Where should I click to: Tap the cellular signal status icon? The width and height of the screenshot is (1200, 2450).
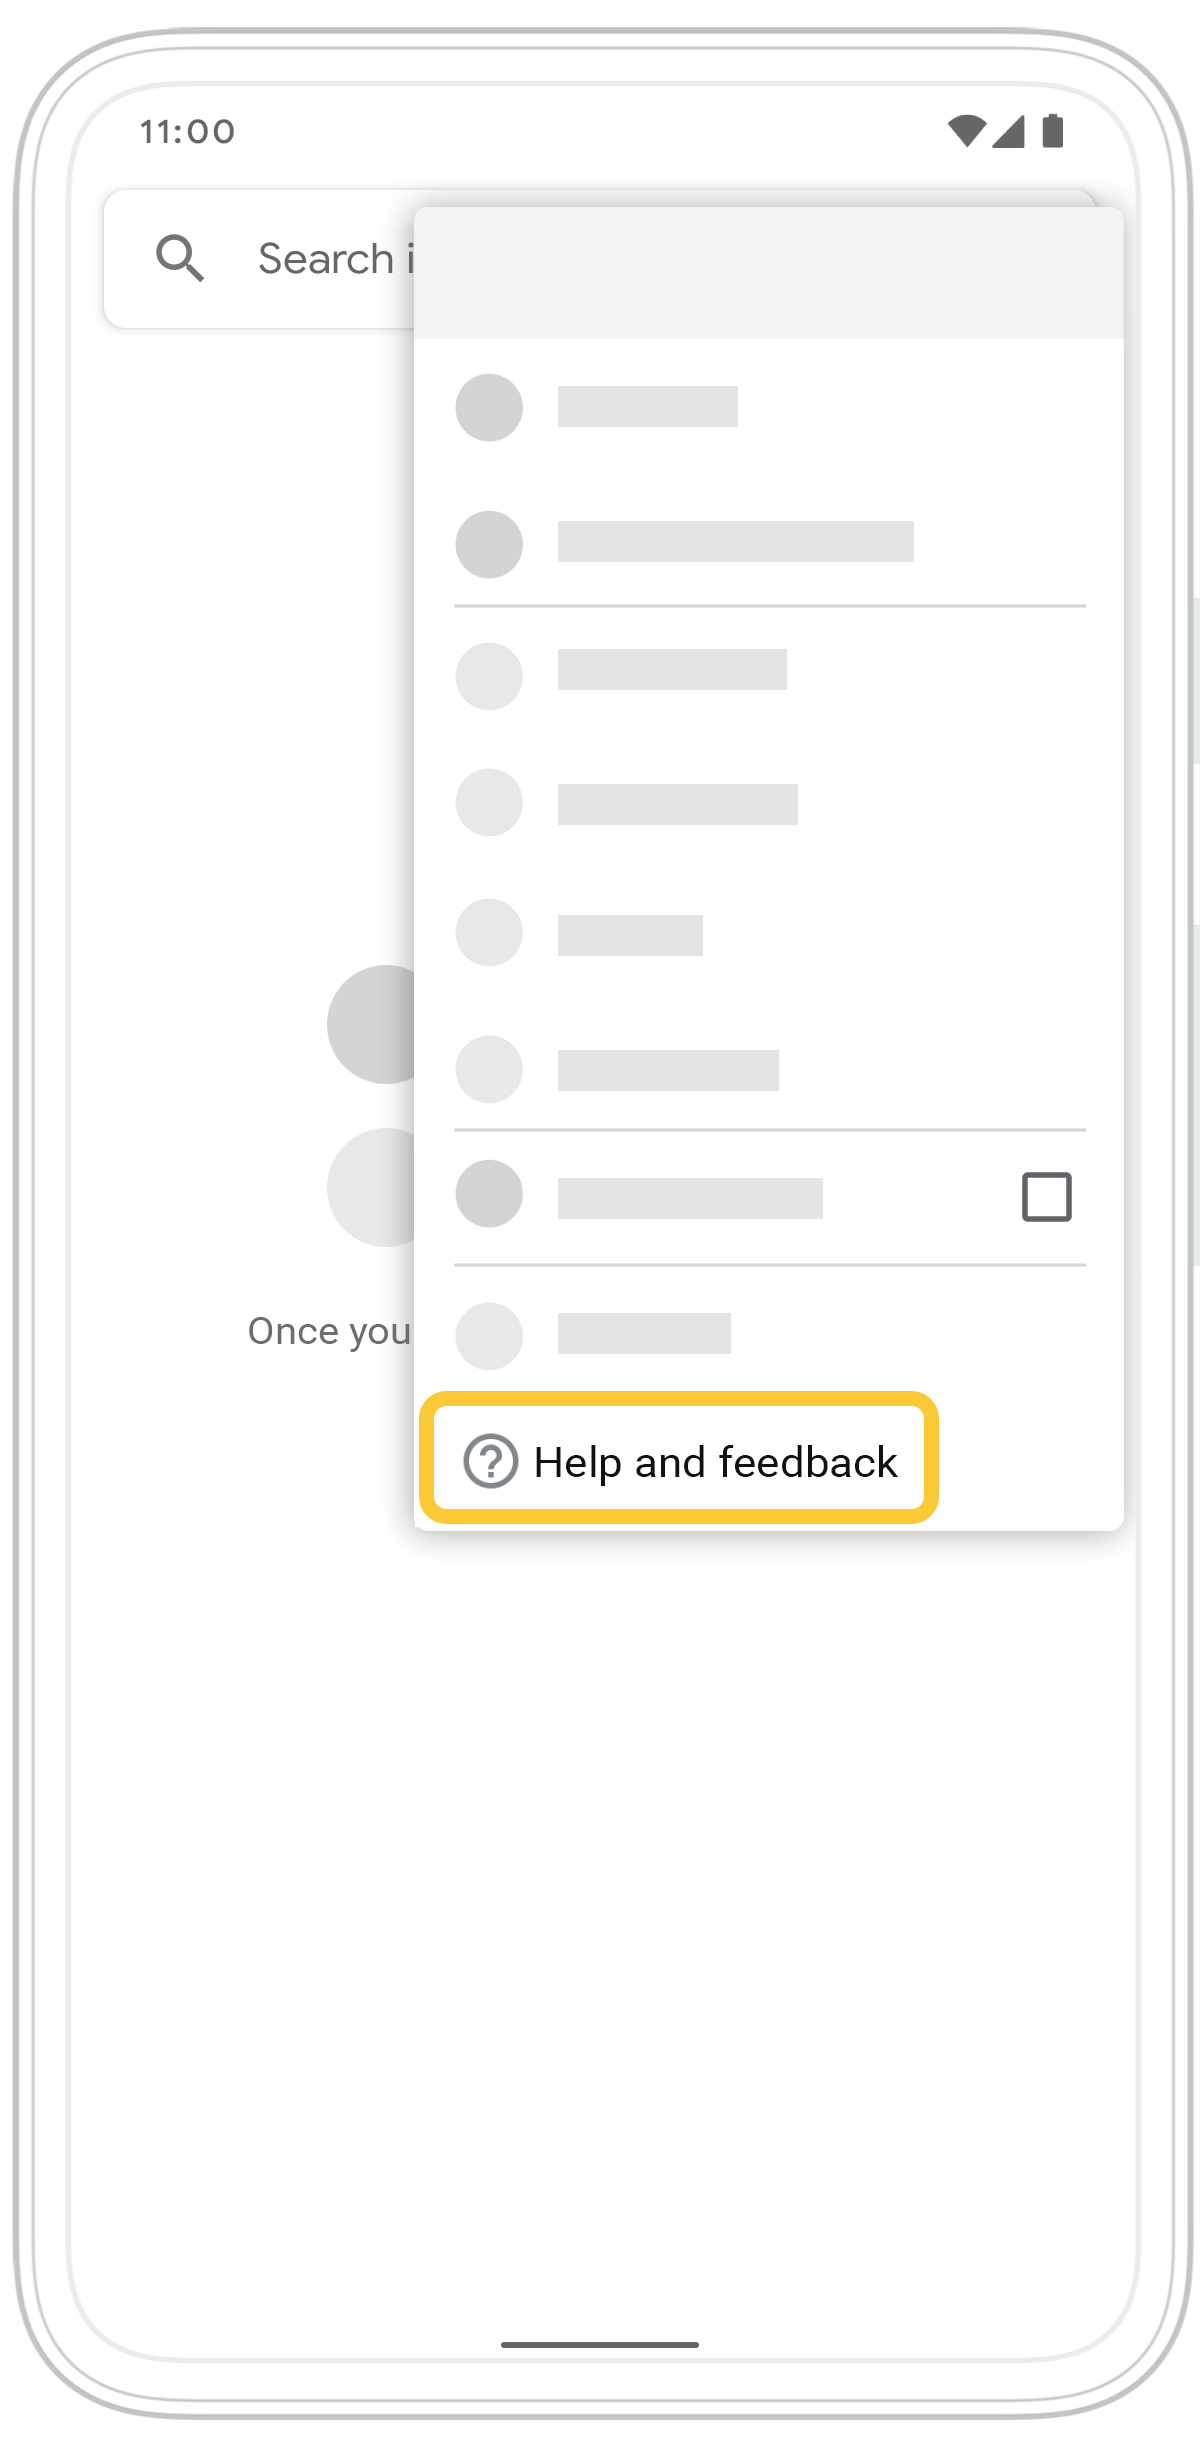point(1008,131)
